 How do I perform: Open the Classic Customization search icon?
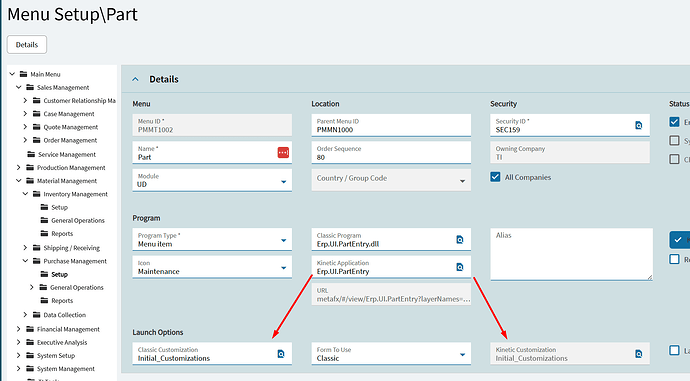[x=281, y=354]
